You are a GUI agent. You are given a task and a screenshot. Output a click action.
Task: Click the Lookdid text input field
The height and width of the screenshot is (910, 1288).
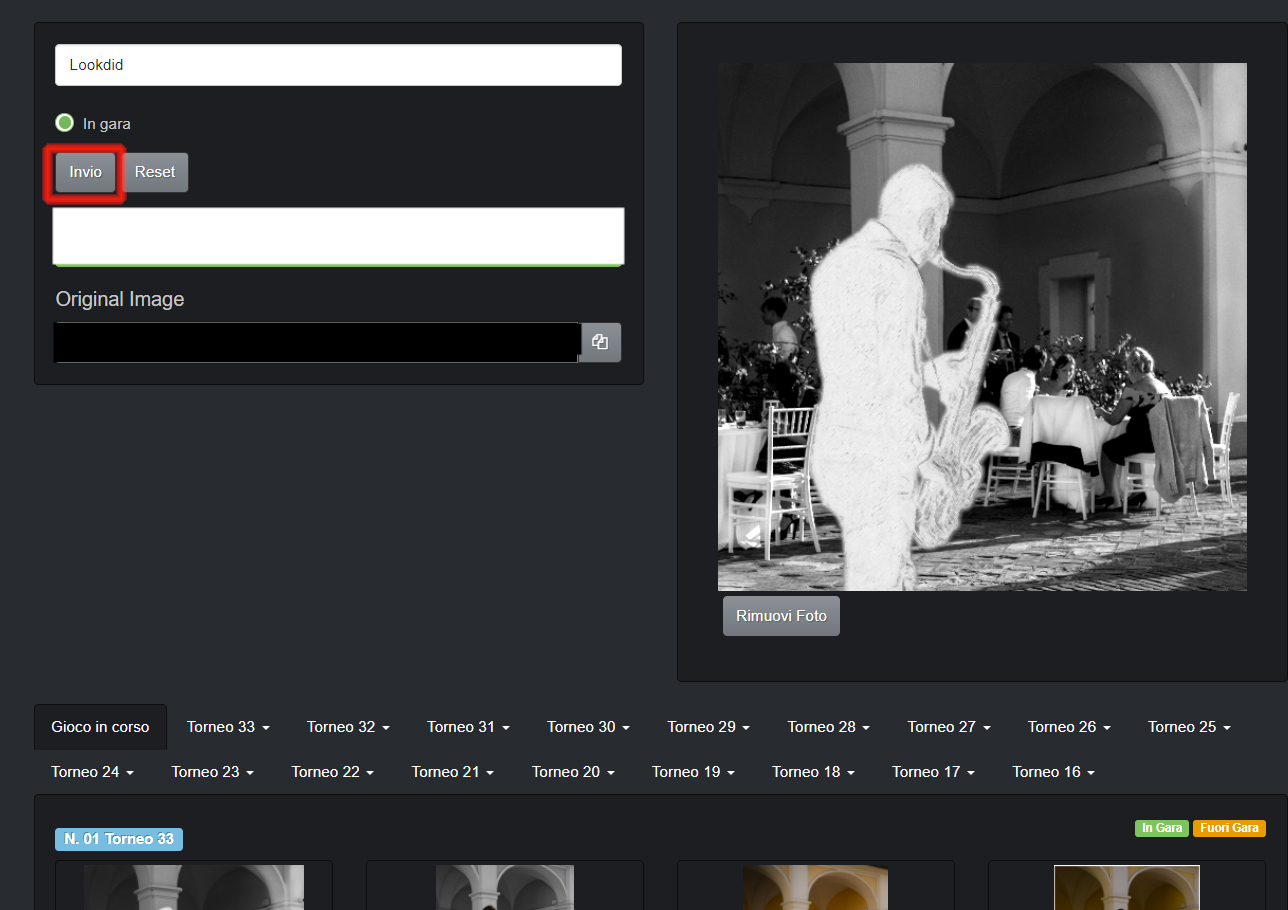pyautogui.click(x=338, y=65)
